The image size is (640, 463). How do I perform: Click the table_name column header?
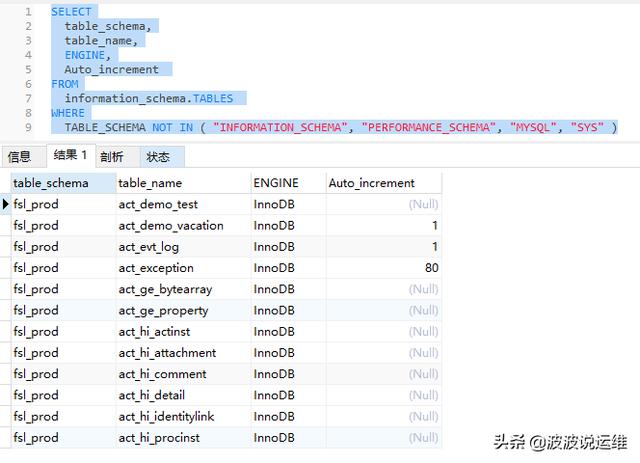pos(183,183)
